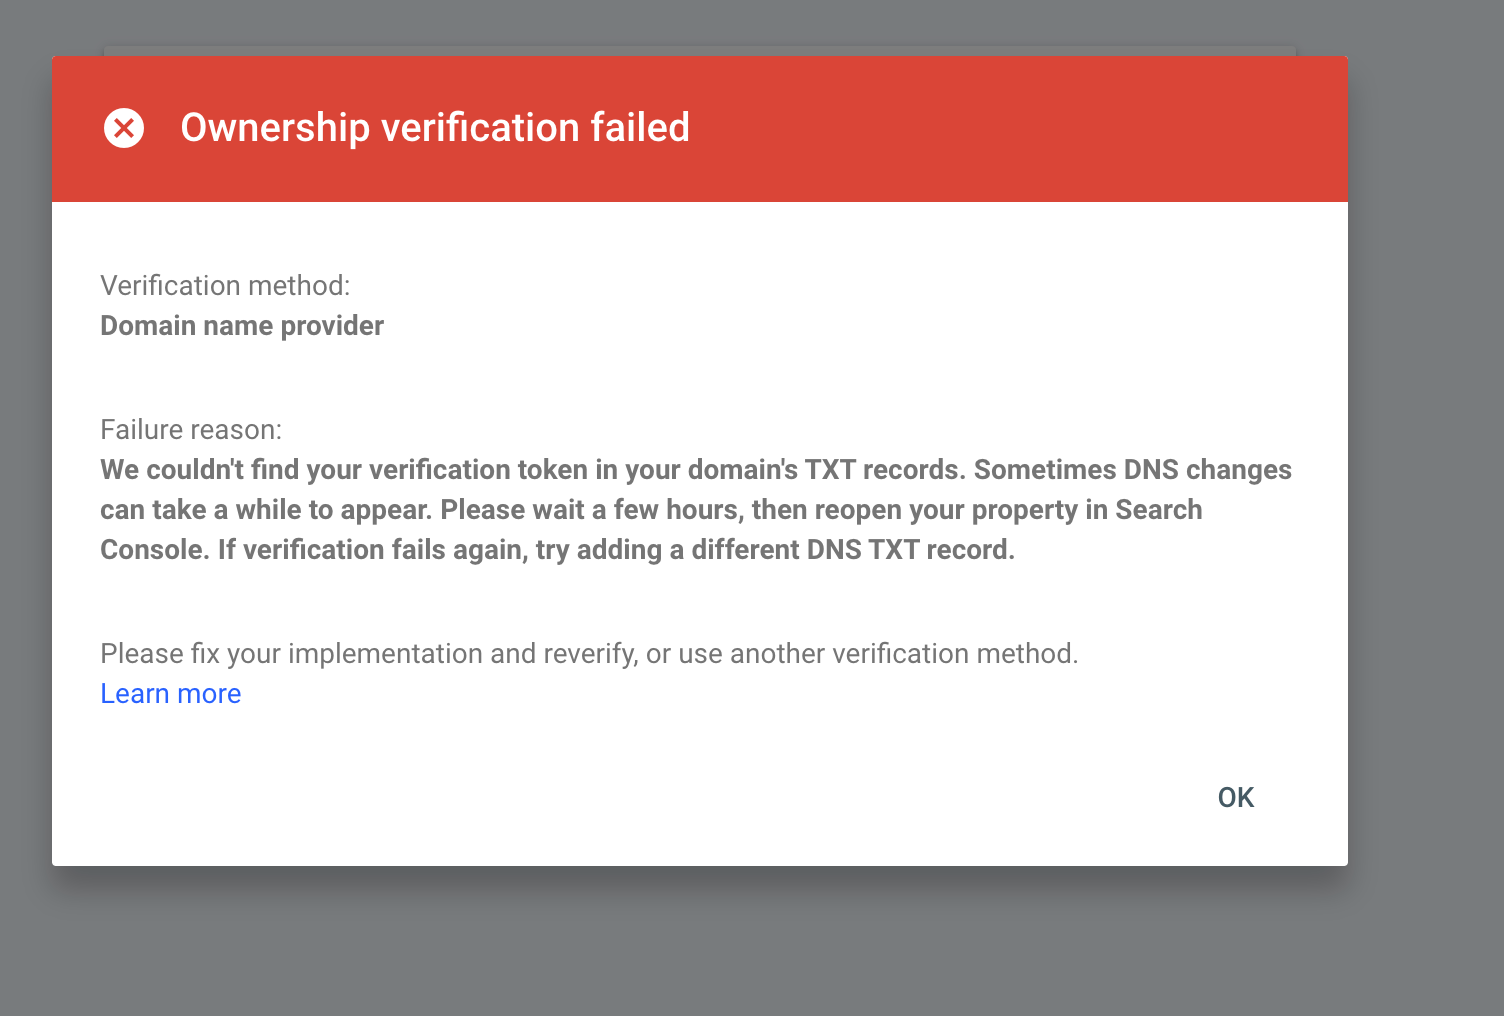Click the "Failure reason:" label

[191, 430]
